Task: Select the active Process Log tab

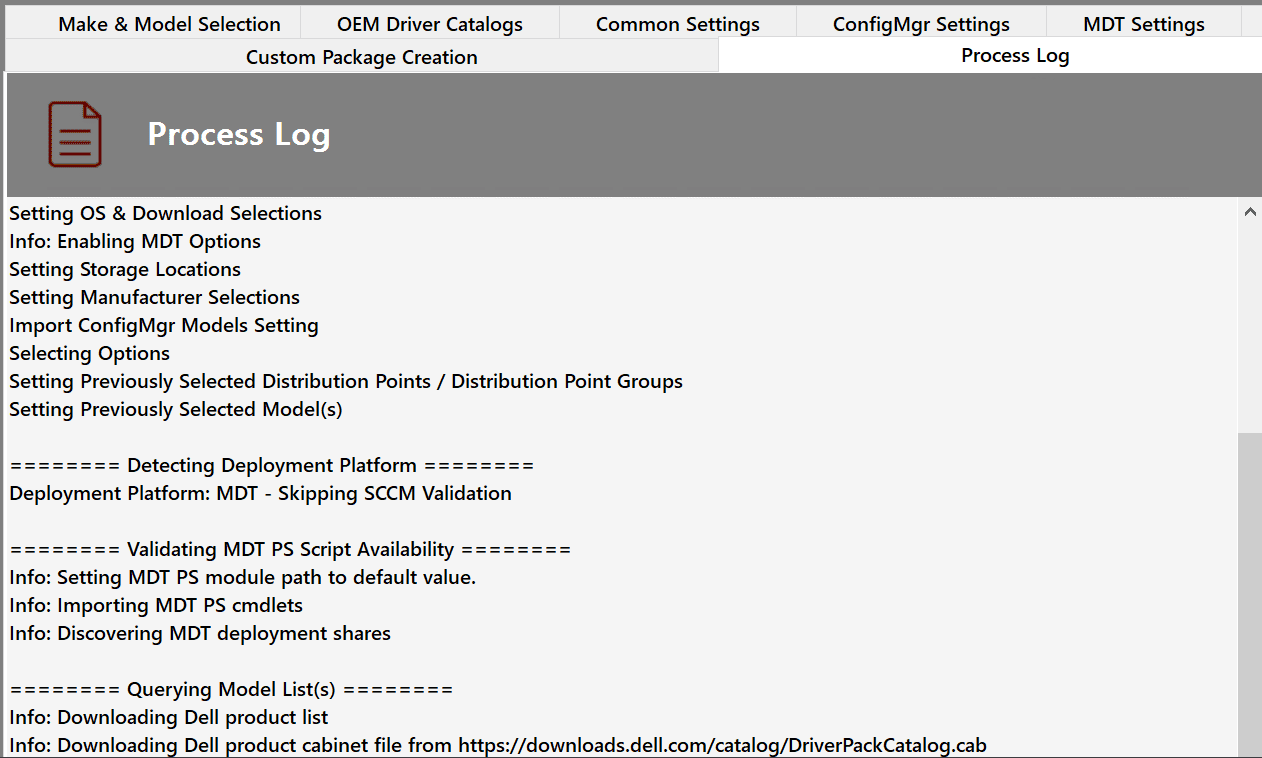Action: (1014, 57)
